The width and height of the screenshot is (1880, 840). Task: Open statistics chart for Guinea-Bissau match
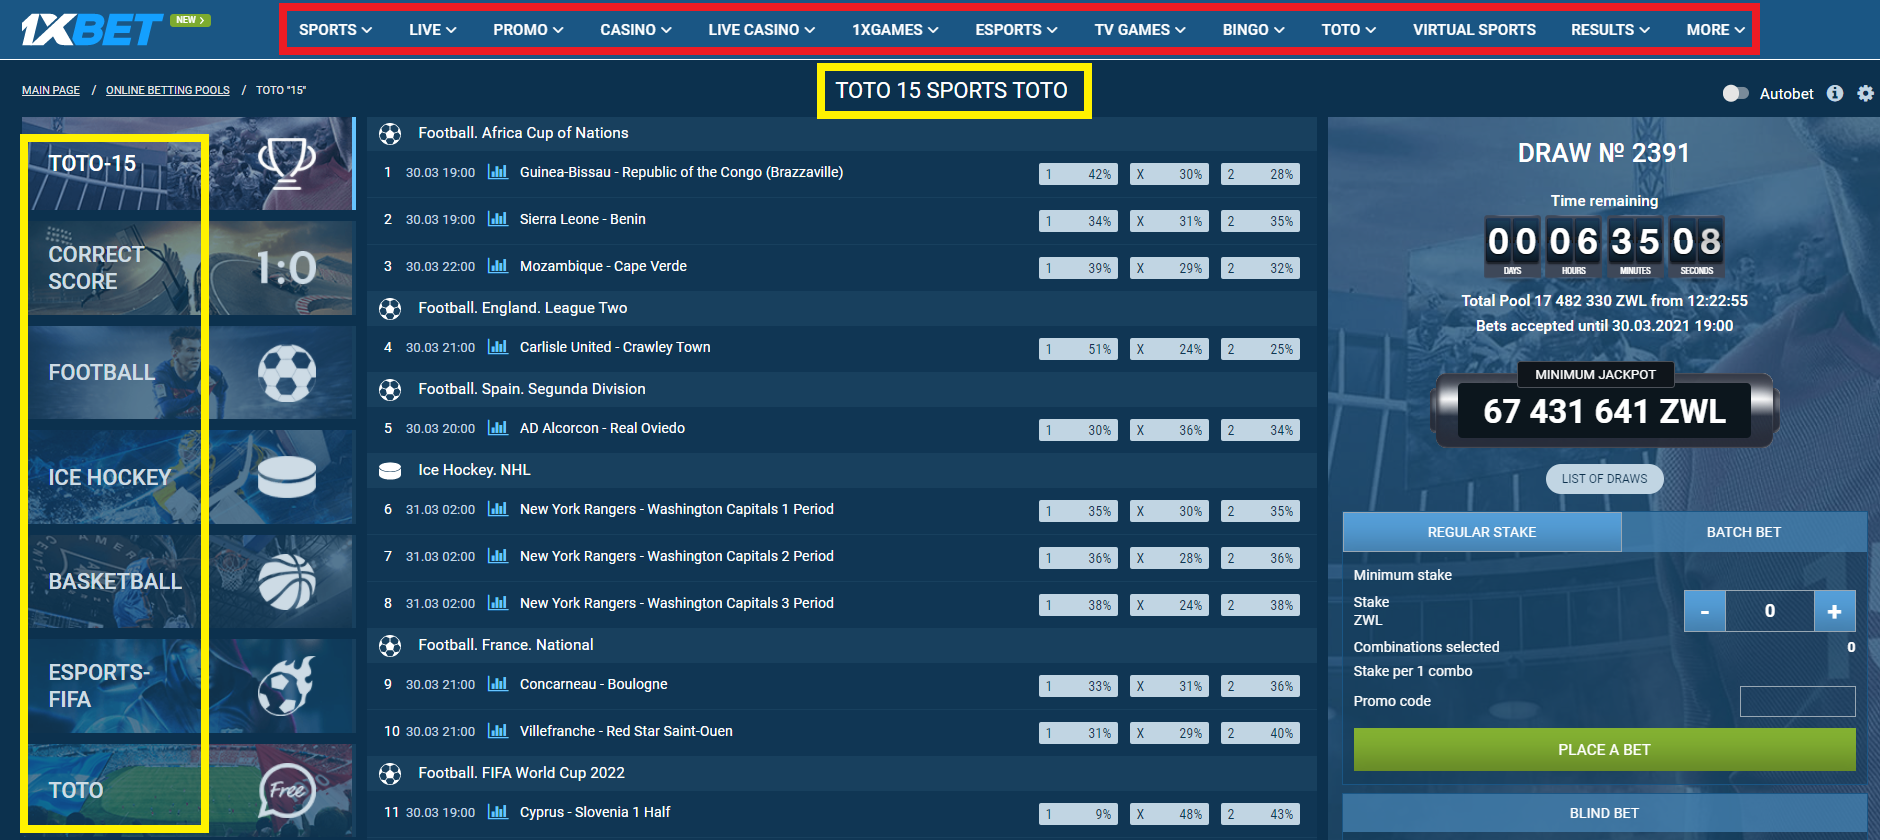[498, 172]
